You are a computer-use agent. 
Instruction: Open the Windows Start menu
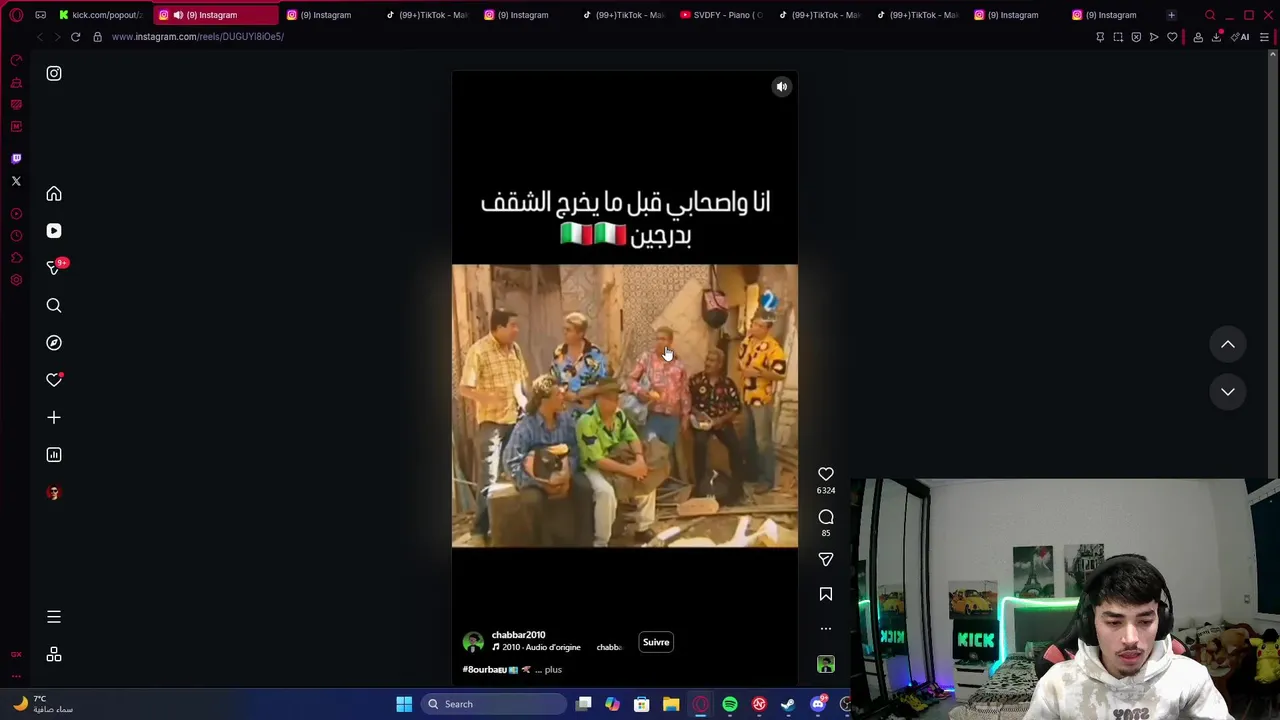(404, 704)
